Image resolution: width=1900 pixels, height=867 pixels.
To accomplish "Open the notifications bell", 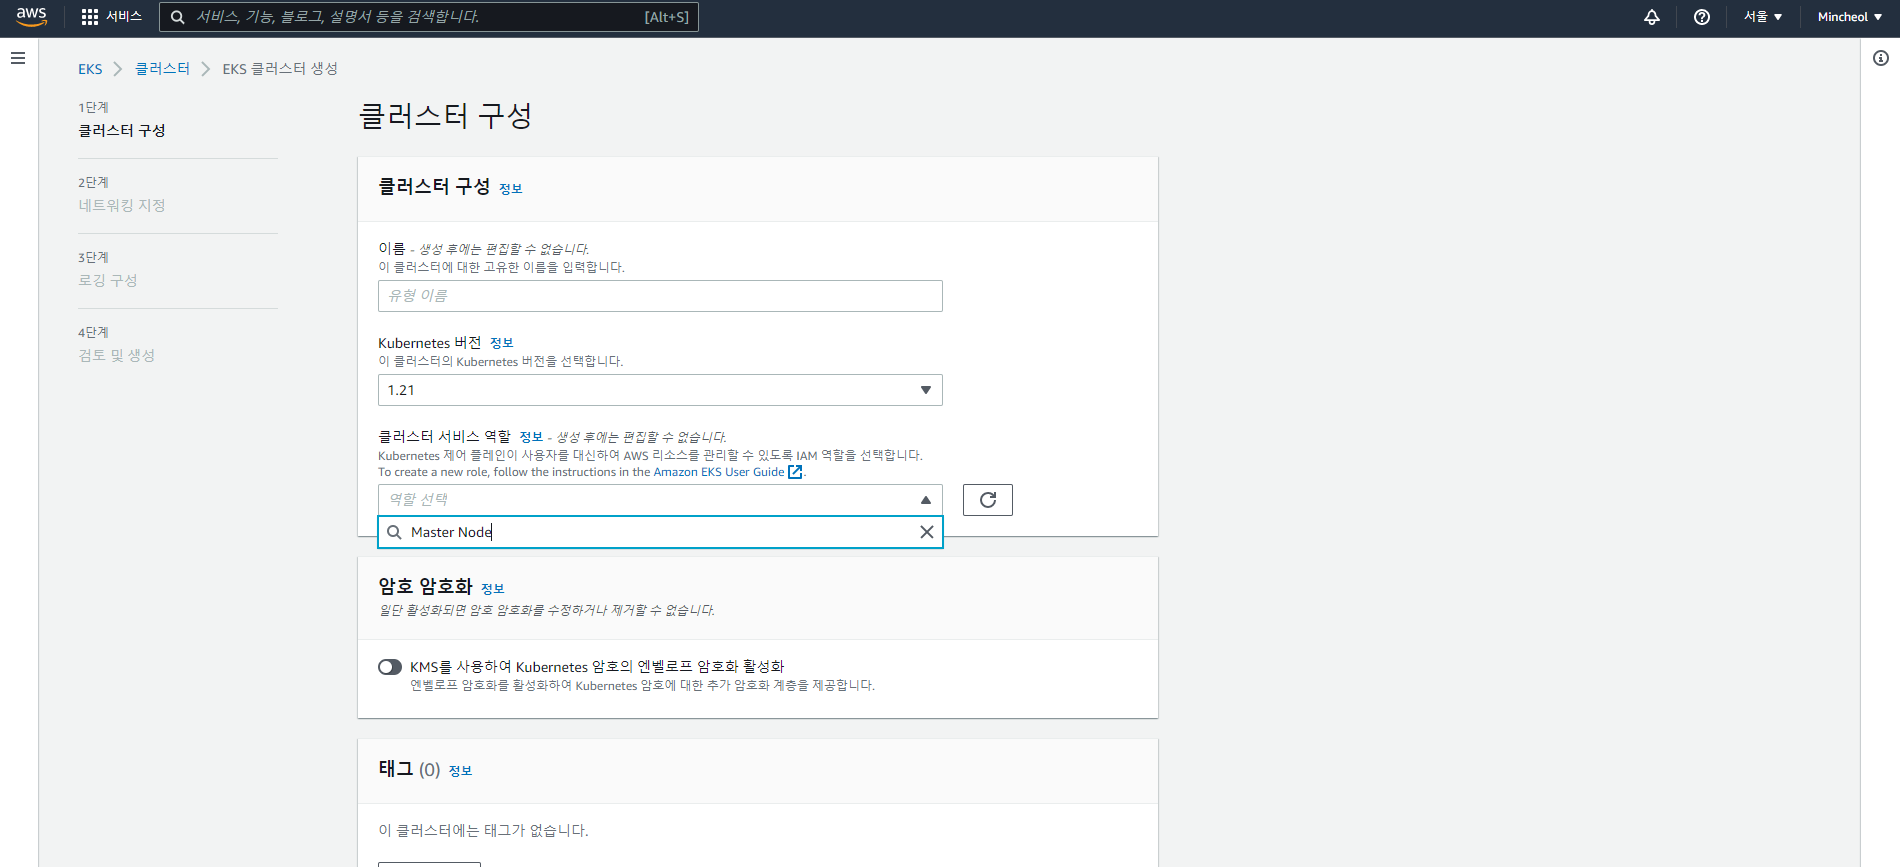I will click(1652, 17).
